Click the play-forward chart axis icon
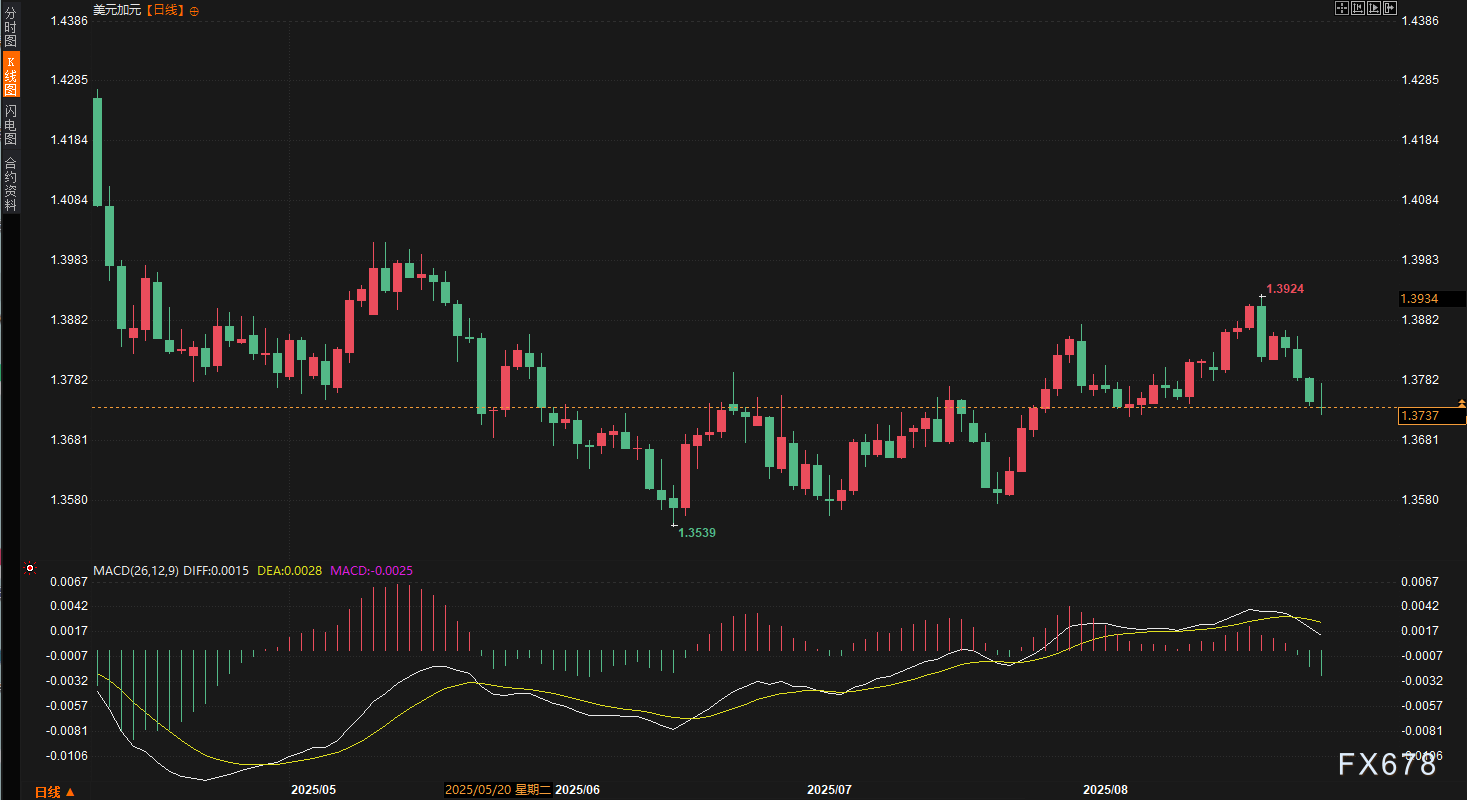This screenshot has width=1467, height=800. pyautogui.click(x=1374, y=8)
